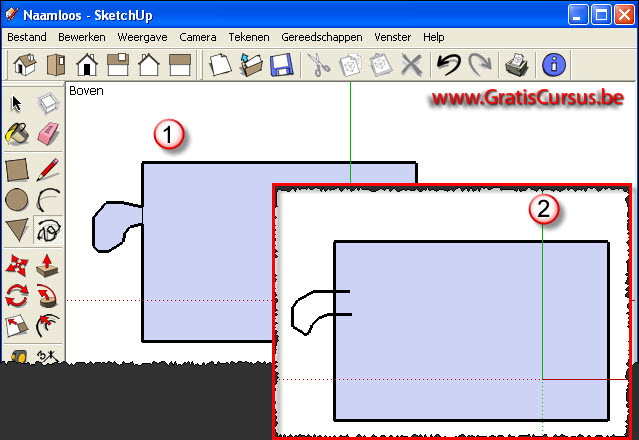This screenshot has height=440, width=639.
Task: Save with the floppy disk icon
Action: pyautogui.click(x=282, y=64)
